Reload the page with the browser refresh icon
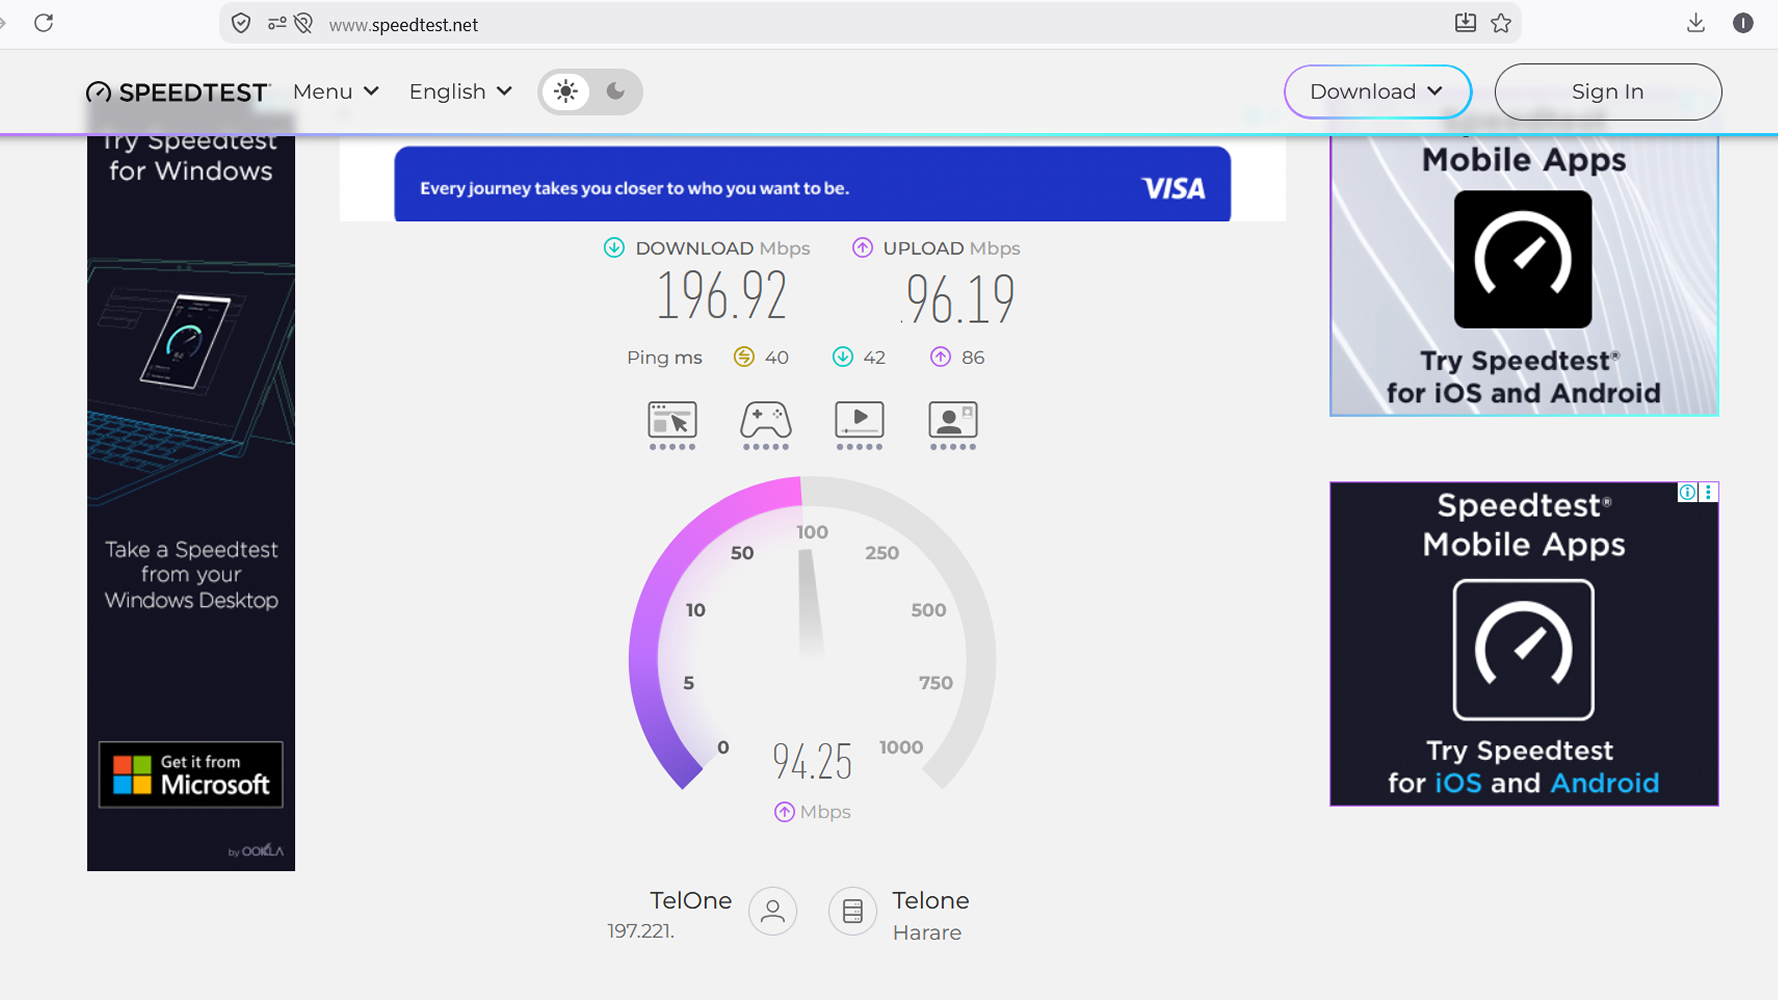This screenshot has width=1778, height=1000. tap(43, 23)
